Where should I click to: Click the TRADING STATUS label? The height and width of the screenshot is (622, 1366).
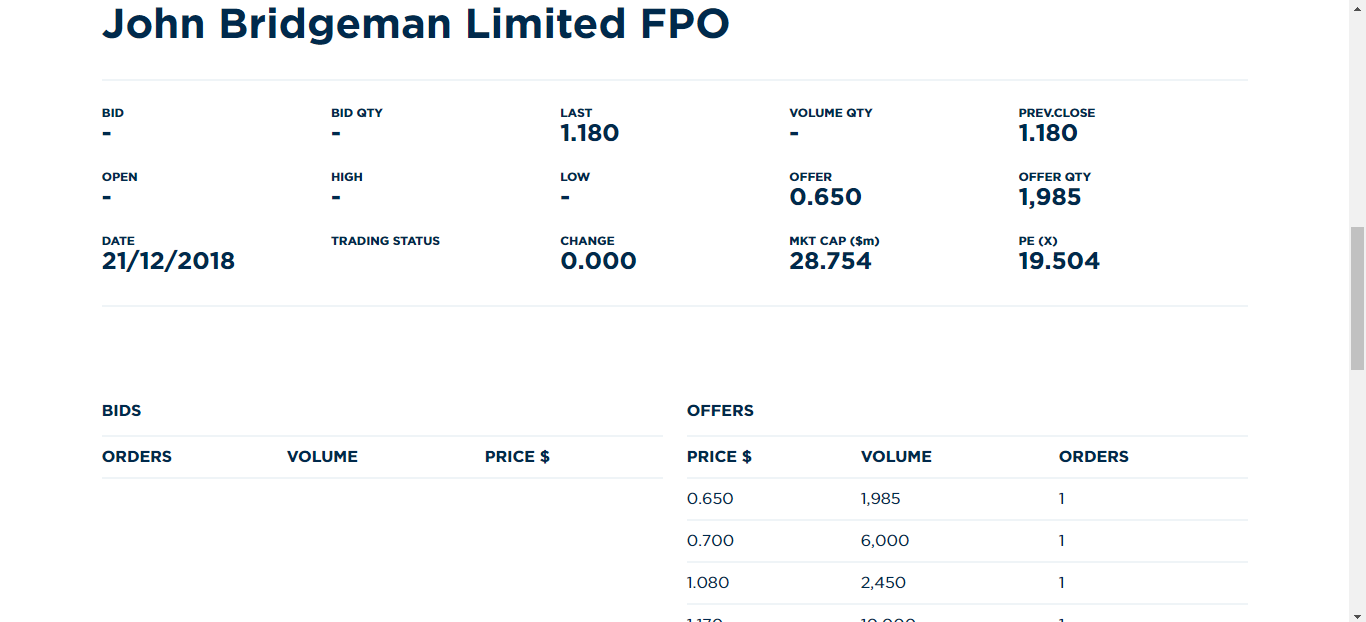tap(385, 241)
